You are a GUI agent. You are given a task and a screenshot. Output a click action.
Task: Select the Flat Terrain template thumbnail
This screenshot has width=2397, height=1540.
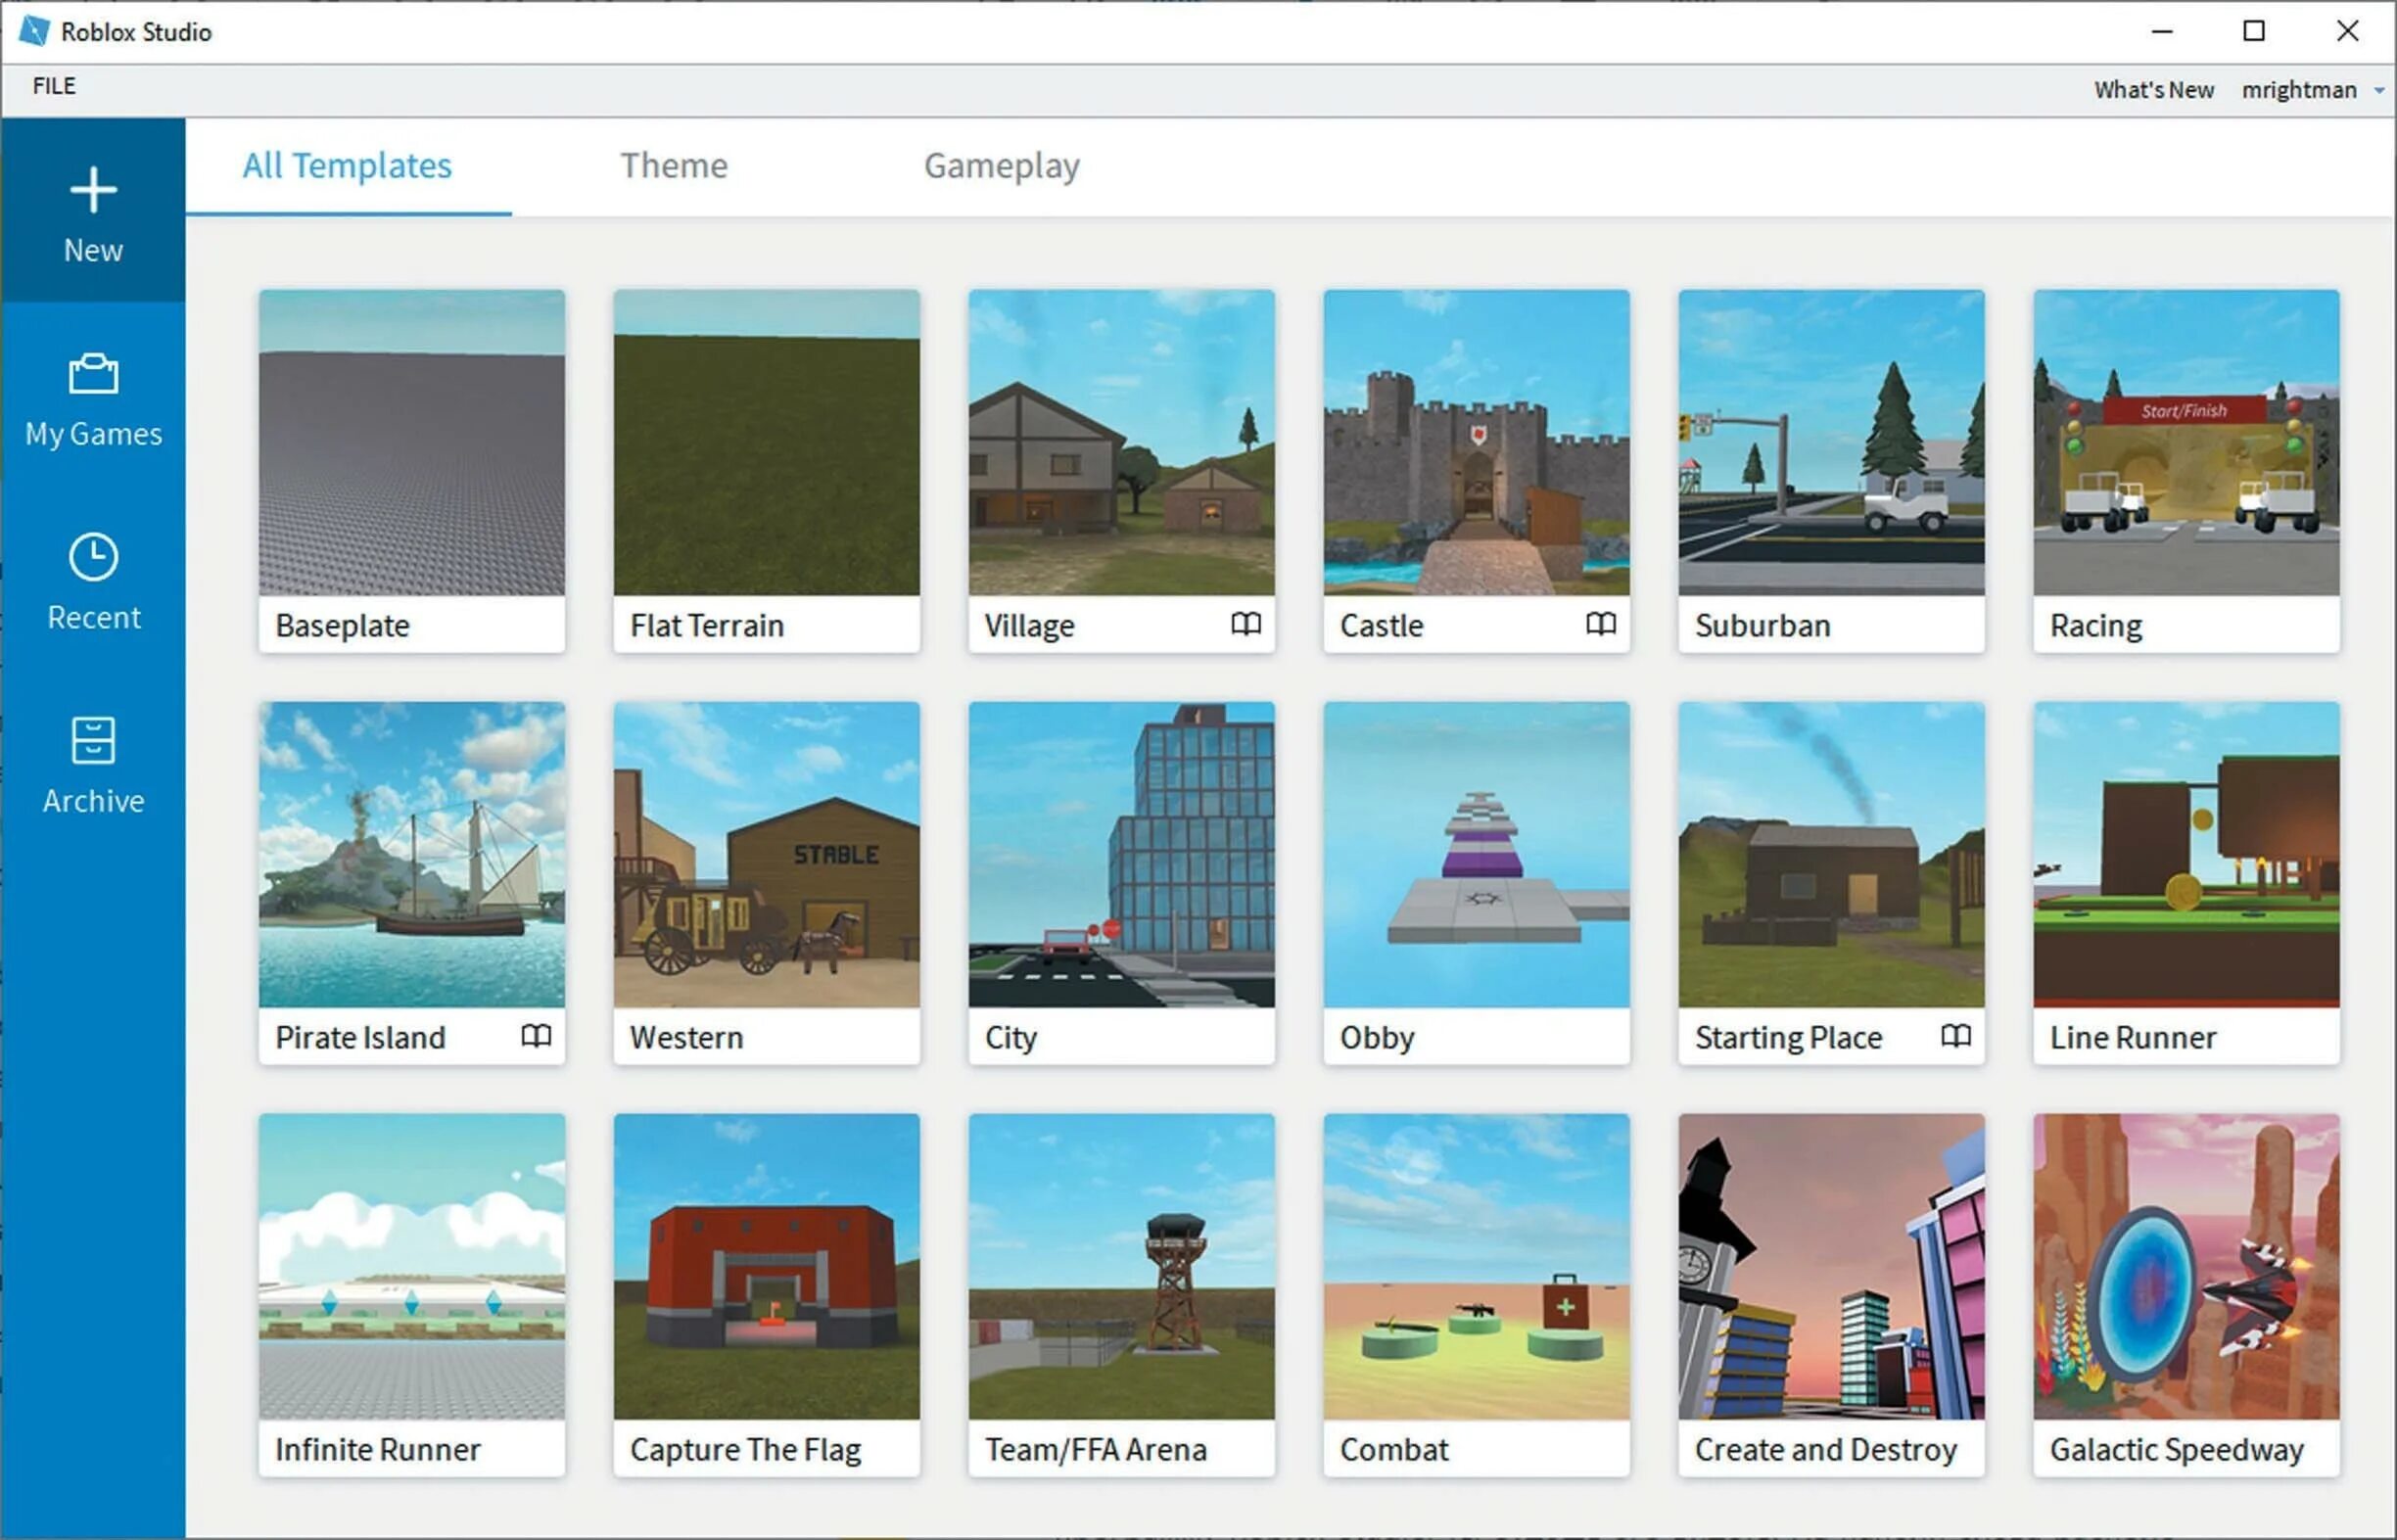[x=766, y=443]
